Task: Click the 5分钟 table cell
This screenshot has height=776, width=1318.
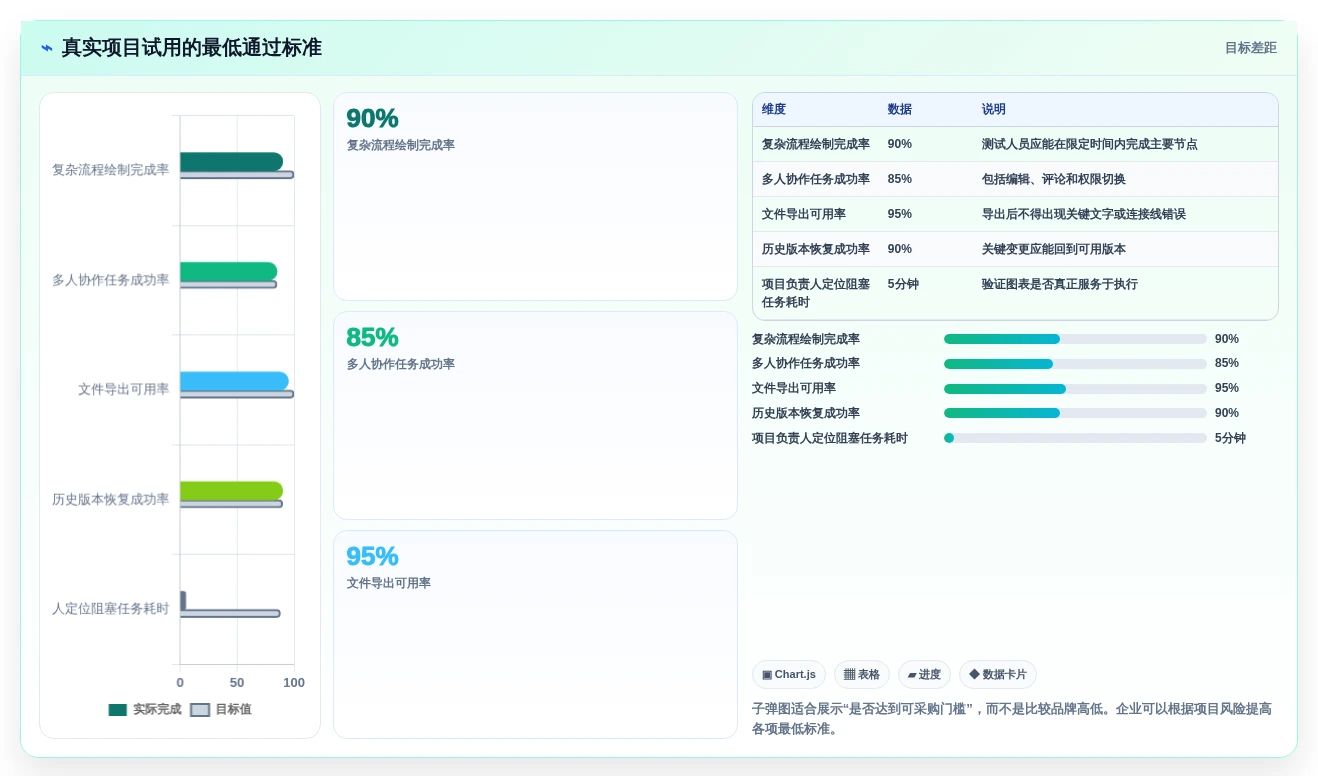Action: tap(903, 284)
